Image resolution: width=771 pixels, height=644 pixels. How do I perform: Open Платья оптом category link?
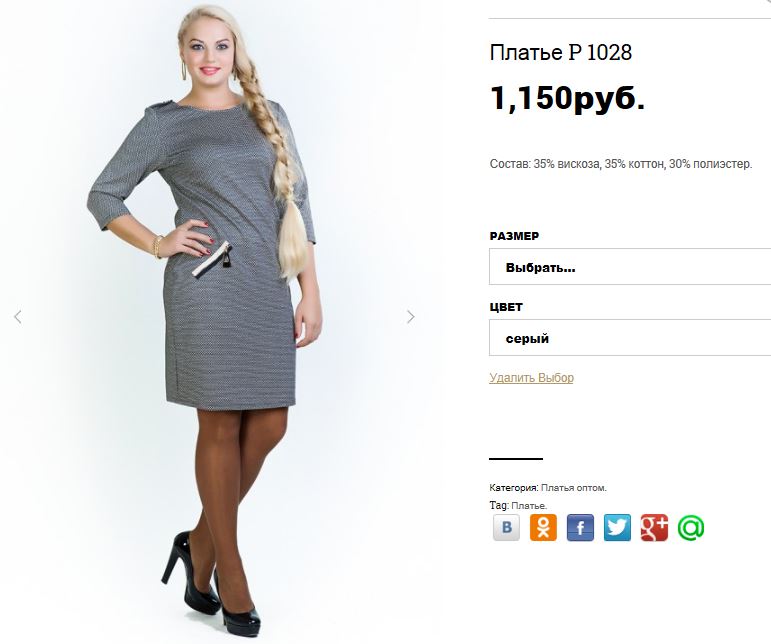tap(573, 488)
